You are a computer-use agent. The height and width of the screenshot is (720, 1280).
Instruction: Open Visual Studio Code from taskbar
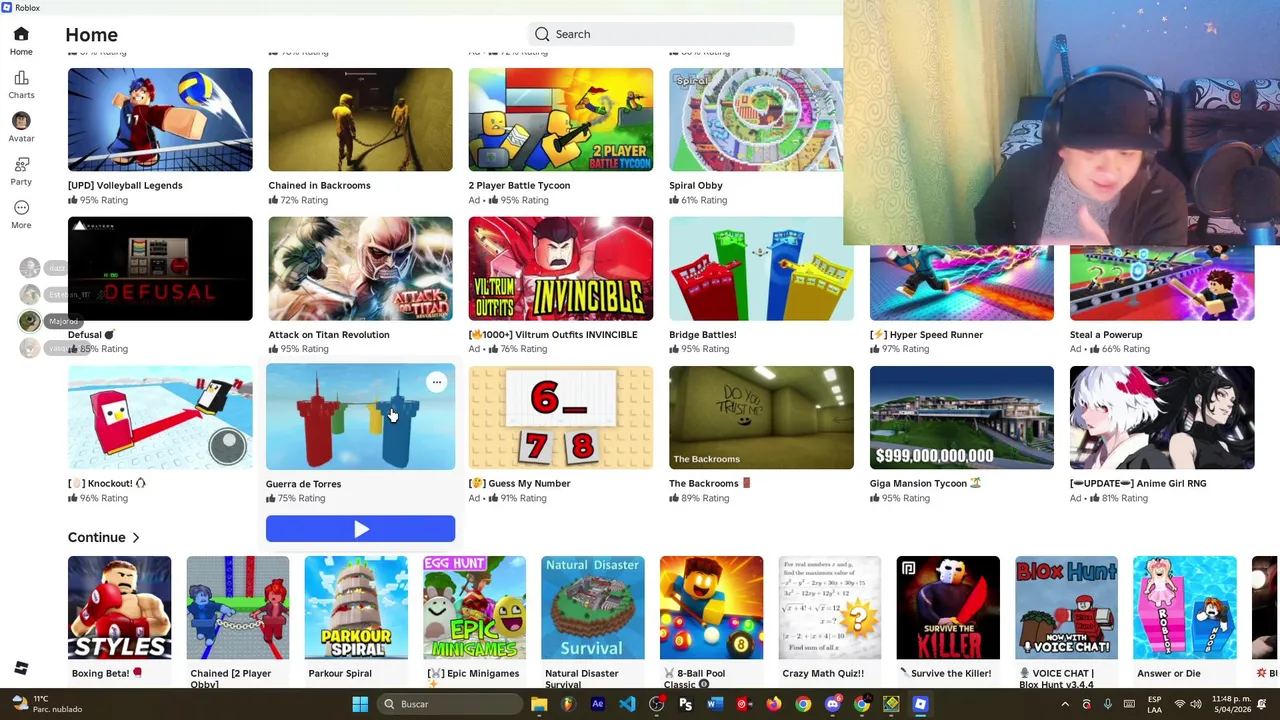pyautogui.click(x=627, y=704)
